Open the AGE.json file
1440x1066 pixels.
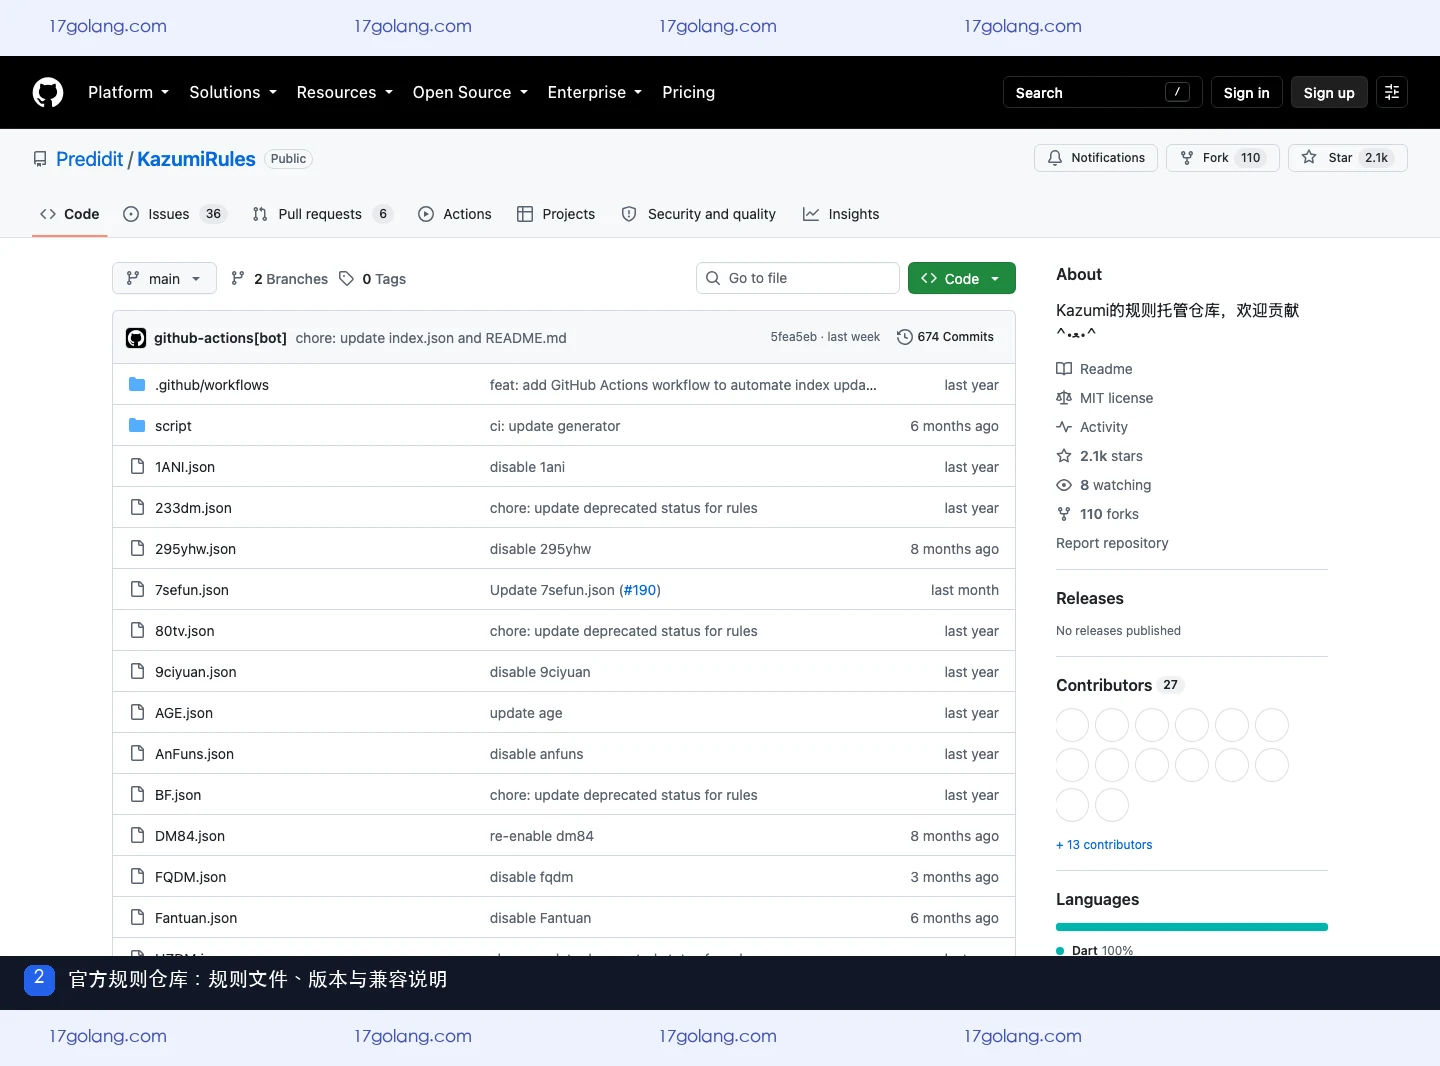point(184,713)
